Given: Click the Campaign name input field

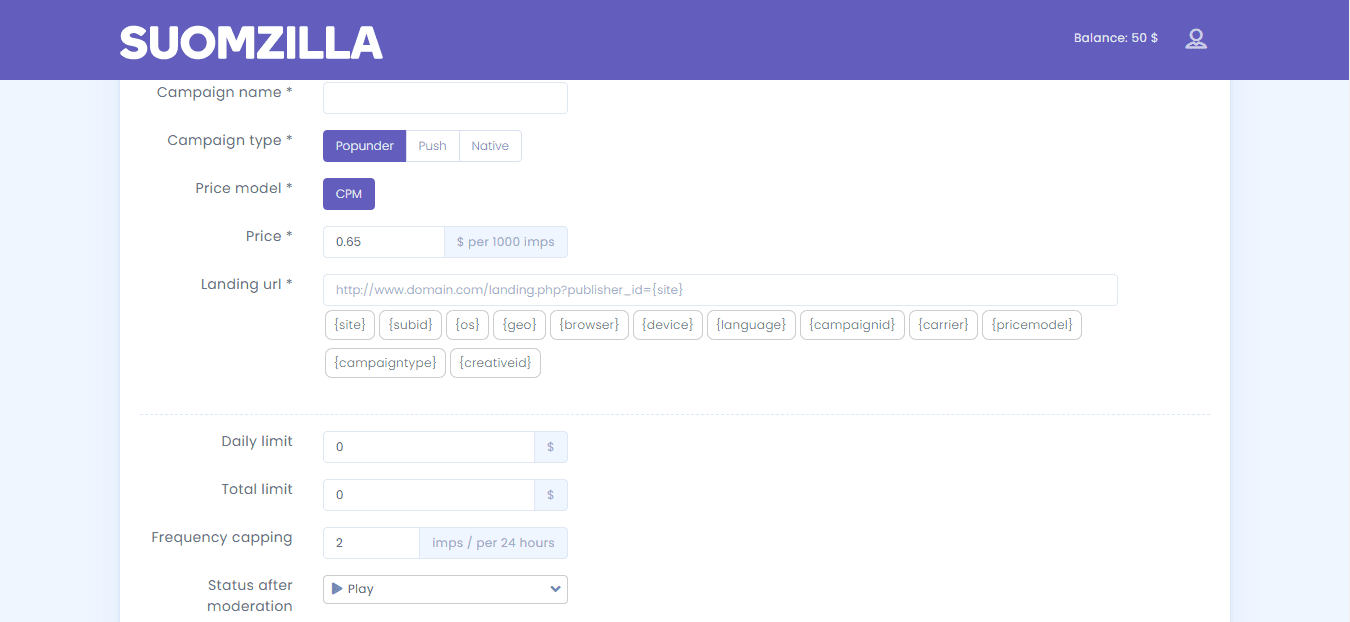Looking at the screenshot, I should [x=445, y=97].
